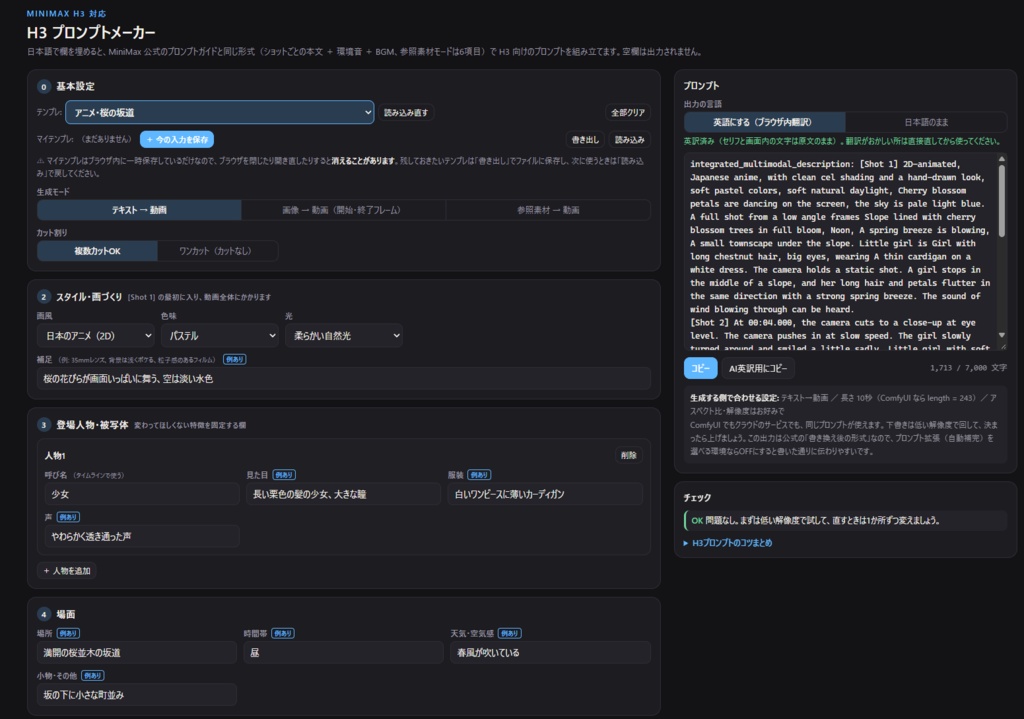This screenshot has height=719, width=1024.
Task: Select the 画像→動画 generation mode
Action: (x=344, y=210)
